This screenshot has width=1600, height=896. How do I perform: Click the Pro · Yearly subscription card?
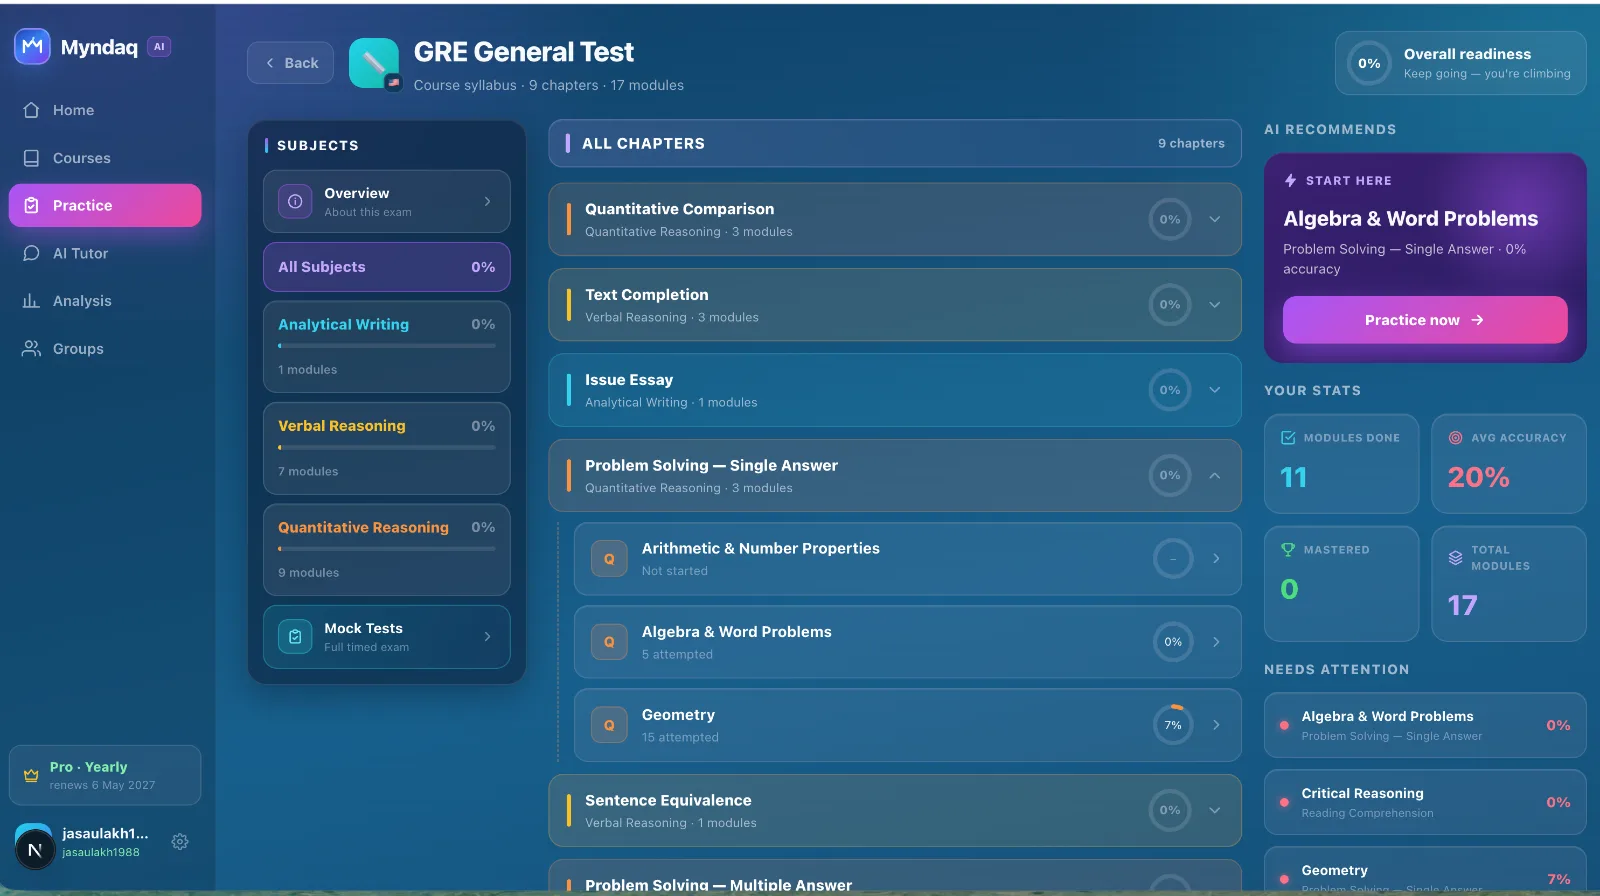pos(105,775)
